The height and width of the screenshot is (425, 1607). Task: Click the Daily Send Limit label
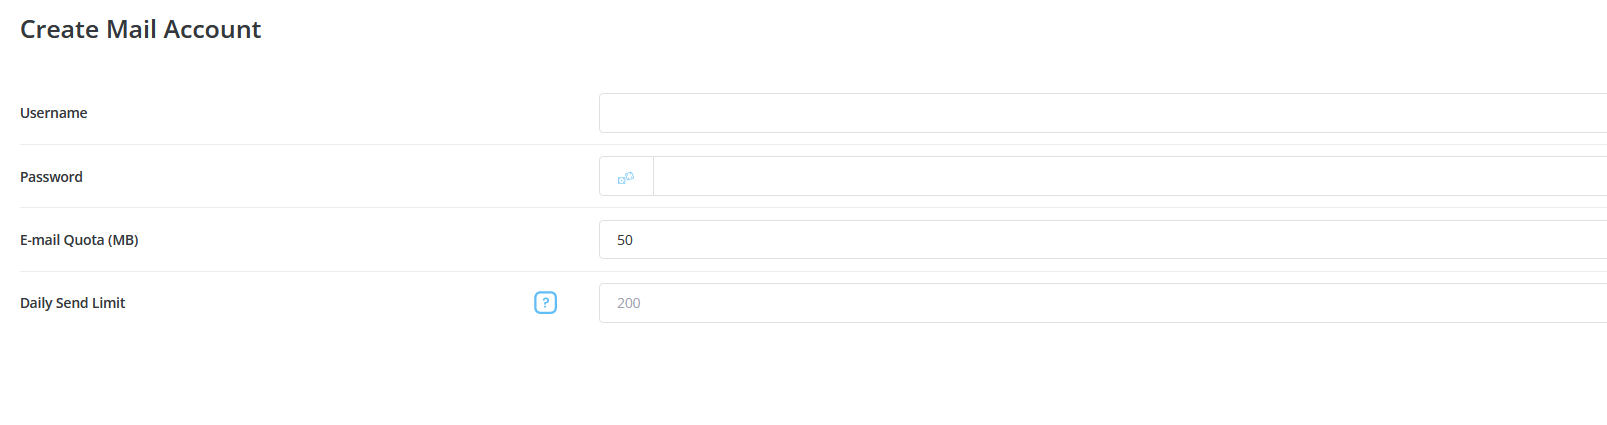[x=72, y=303]
